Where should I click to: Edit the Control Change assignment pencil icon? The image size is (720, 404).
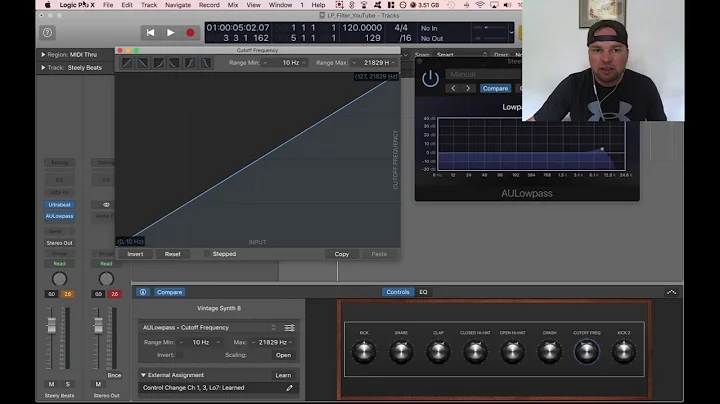[x=289, y=388]
